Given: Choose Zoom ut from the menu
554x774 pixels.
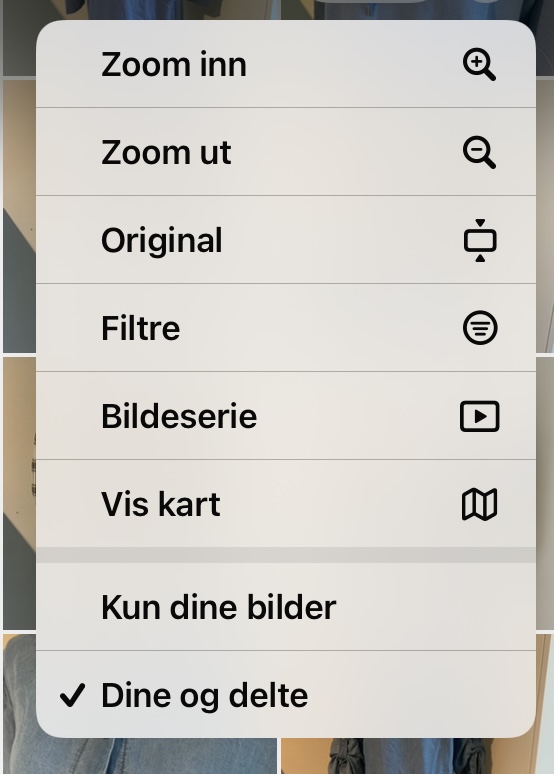Looking at the screenshot, I should pos(286,152).
